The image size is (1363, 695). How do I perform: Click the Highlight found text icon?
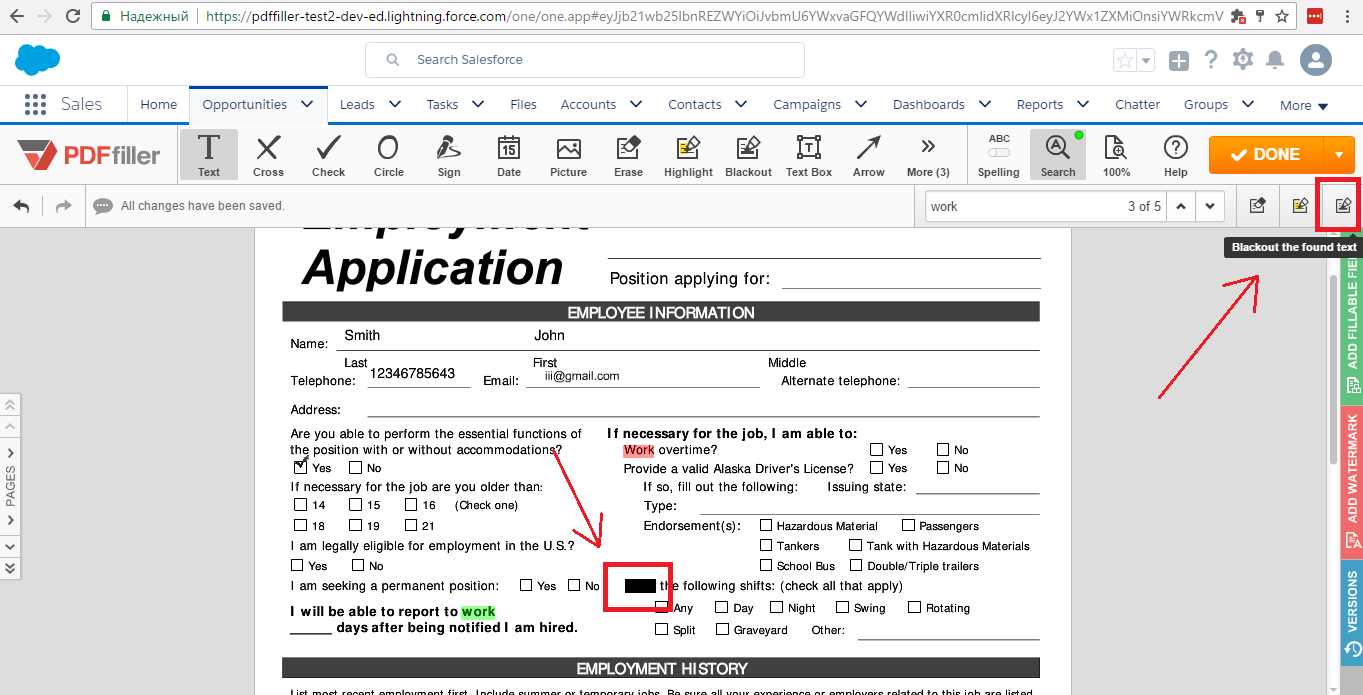tap(1300, 206)
